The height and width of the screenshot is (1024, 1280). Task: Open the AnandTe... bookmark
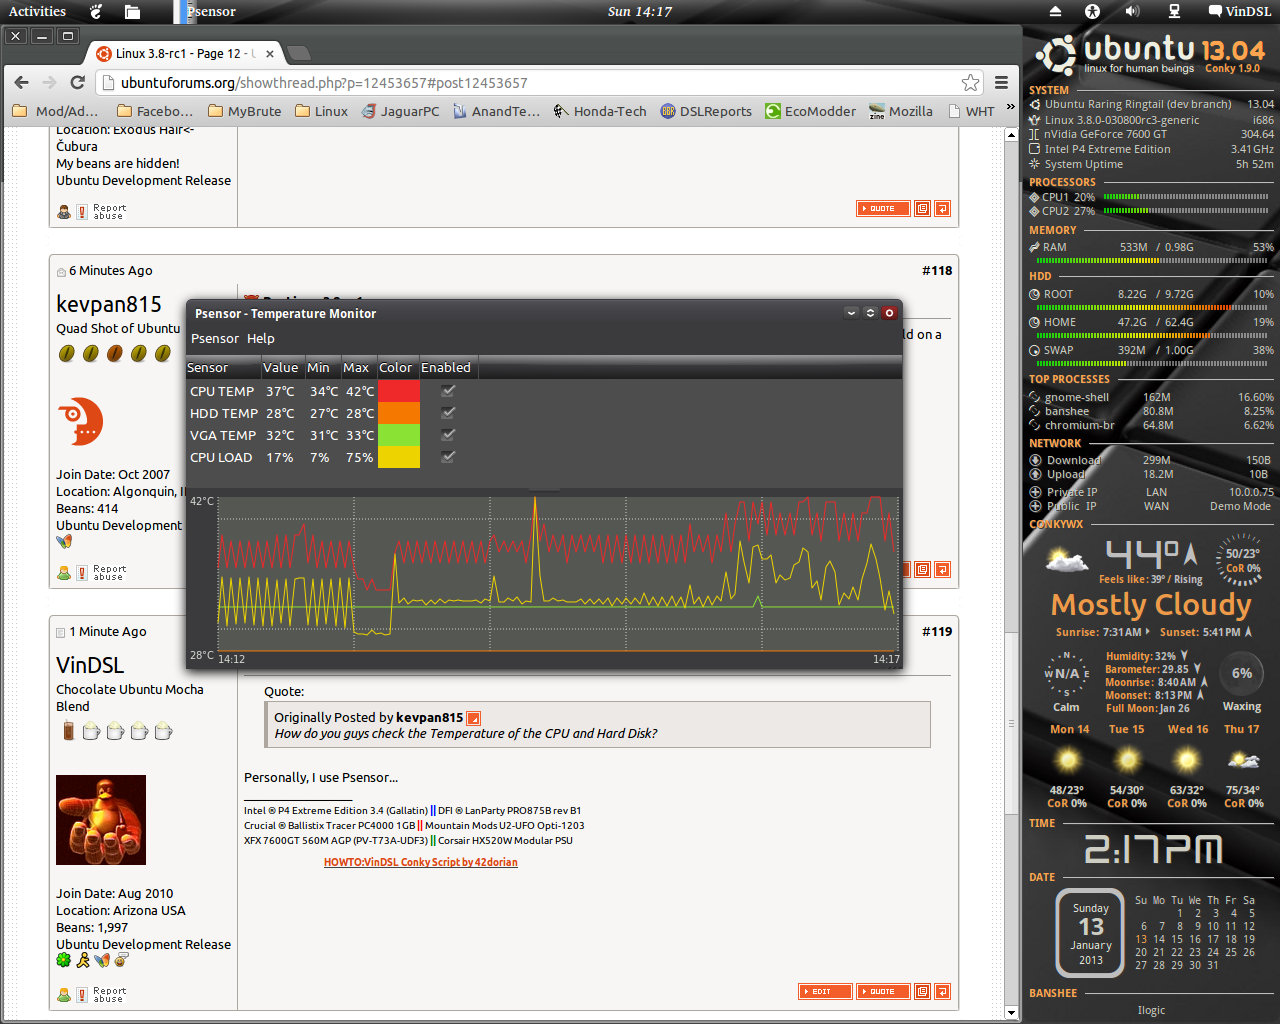coord(496,111)
